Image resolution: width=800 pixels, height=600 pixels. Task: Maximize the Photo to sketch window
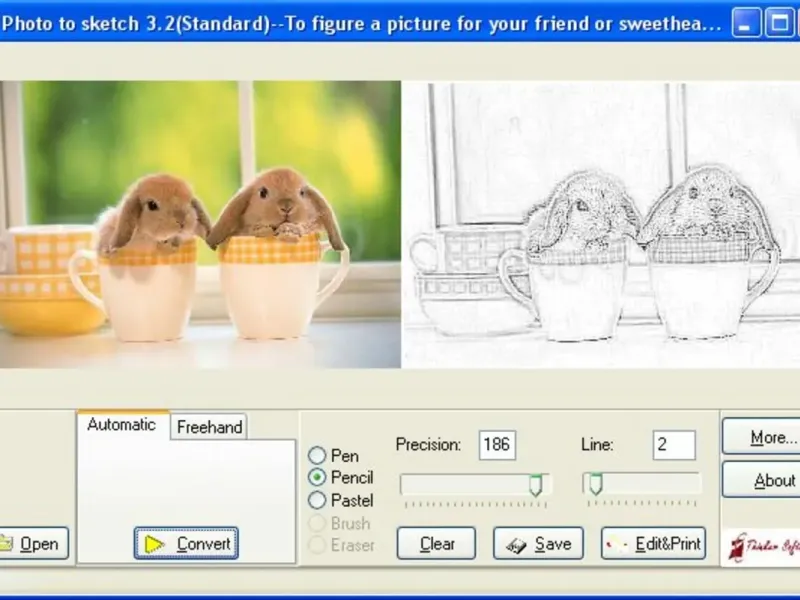click(779, 23)
